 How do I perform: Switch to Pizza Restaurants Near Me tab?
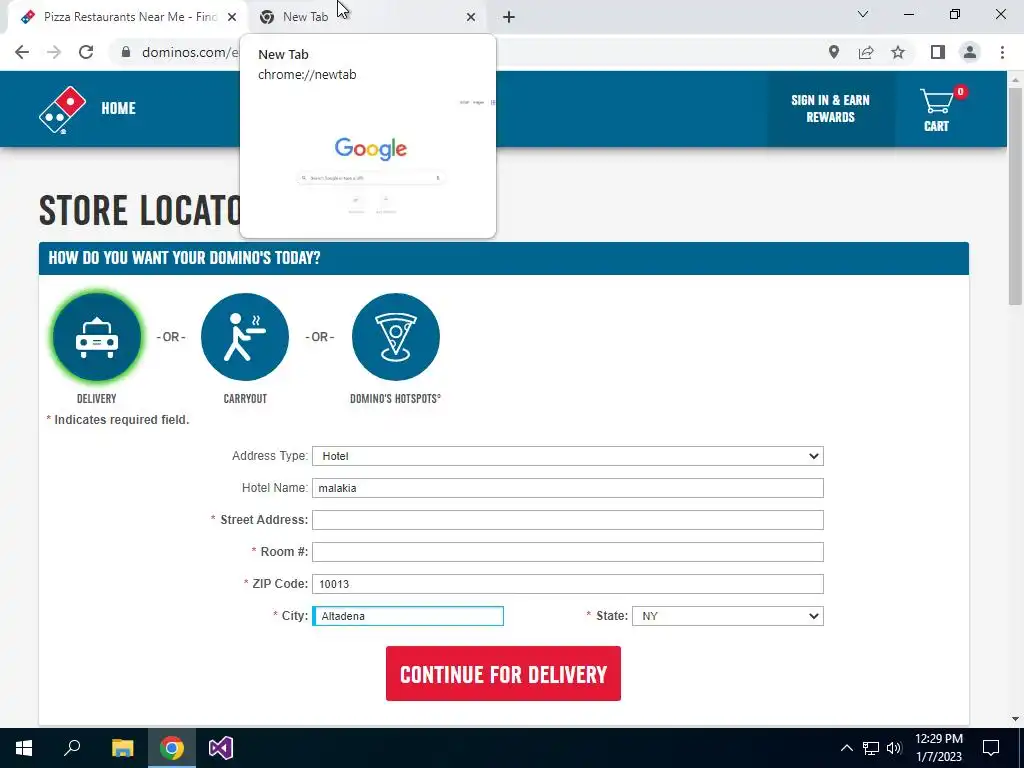tap(127, 17)
